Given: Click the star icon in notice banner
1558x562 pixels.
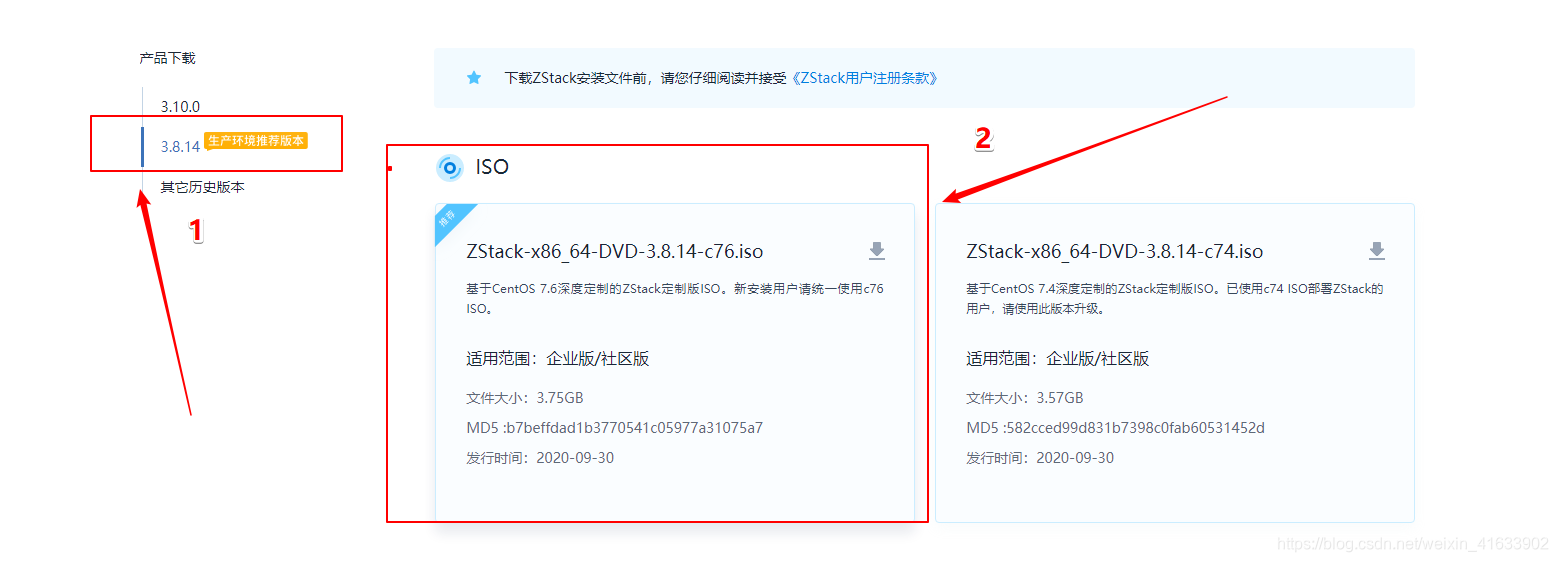Looking at the screenshot, I should [x=474, y=78].
